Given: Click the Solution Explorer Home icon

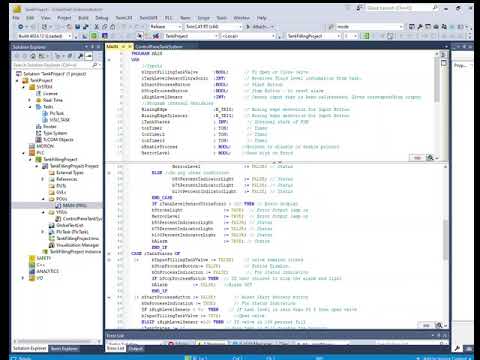Looking at the screenshot, I should [x=33, y=56].
